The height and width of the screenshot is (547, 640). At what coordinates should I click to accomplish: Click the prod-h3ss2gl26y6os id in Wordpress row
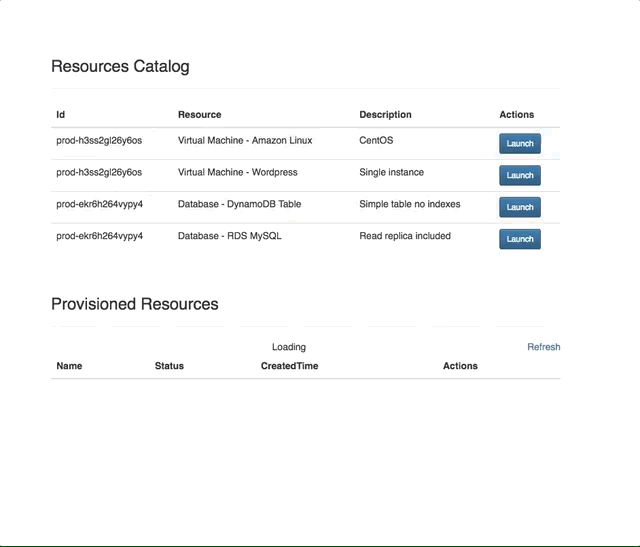99,172
